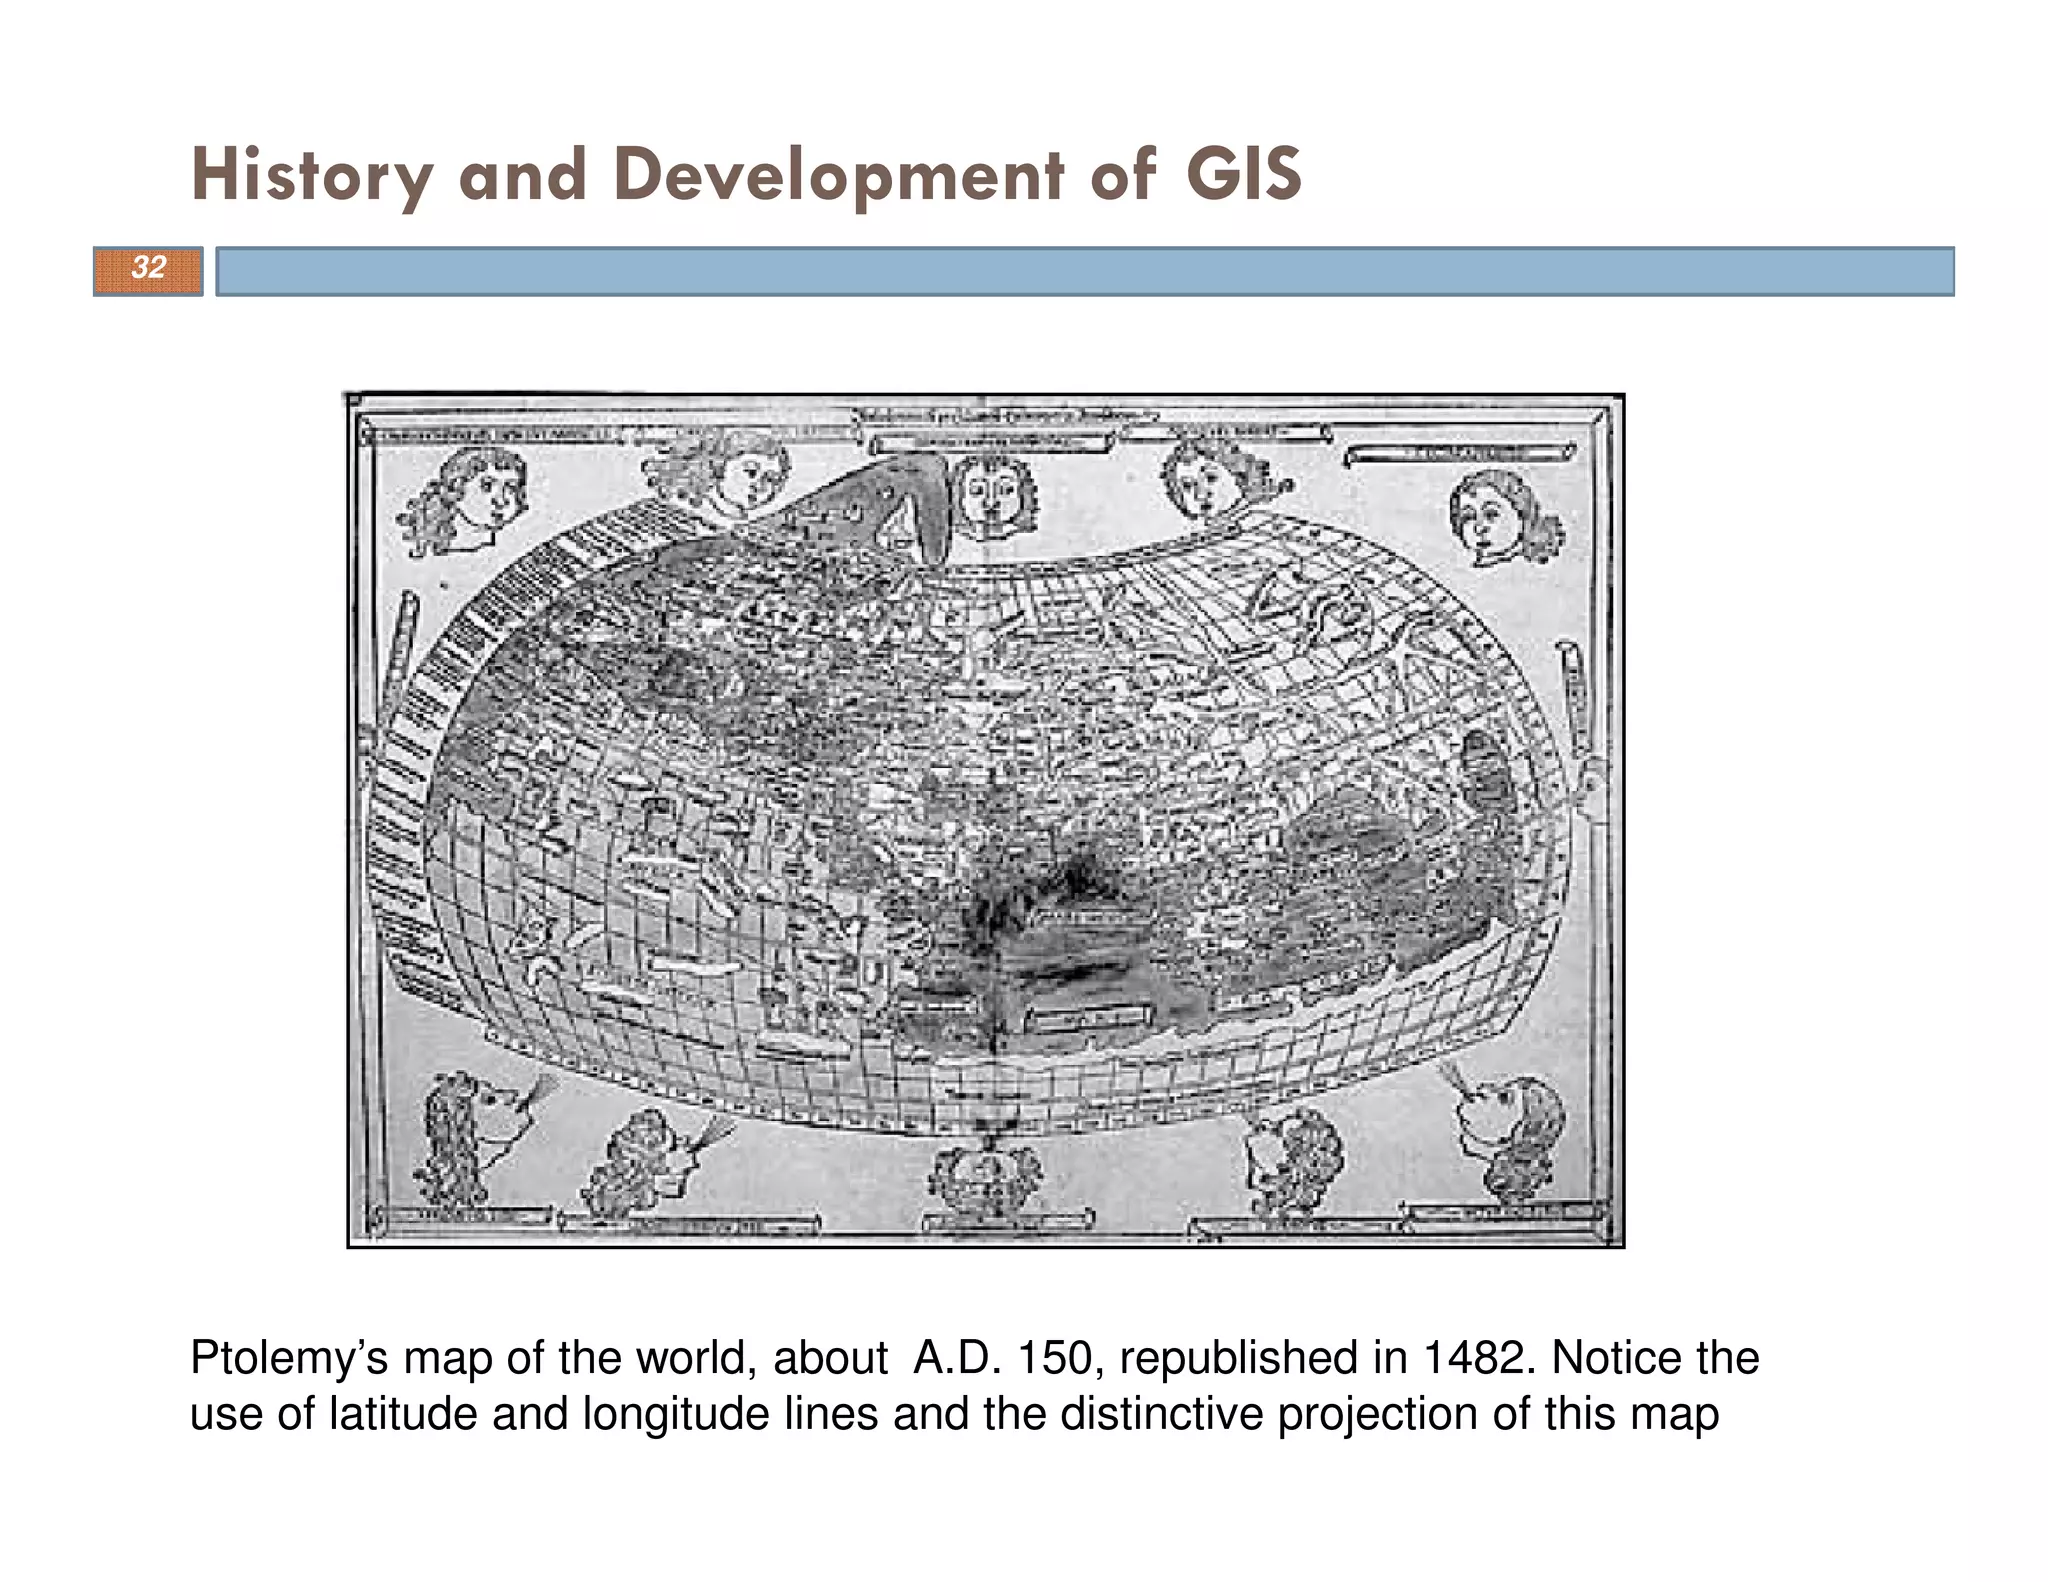Click the blue horizontal bar under the title

[1085, 271]
